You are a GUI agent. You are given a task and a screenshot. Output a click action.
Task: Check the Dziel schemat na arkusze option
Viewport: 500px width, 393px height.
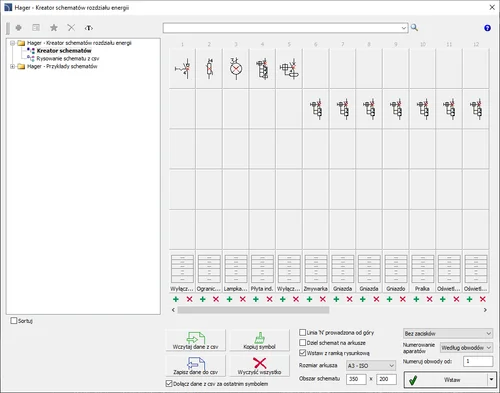pos(303,343)
